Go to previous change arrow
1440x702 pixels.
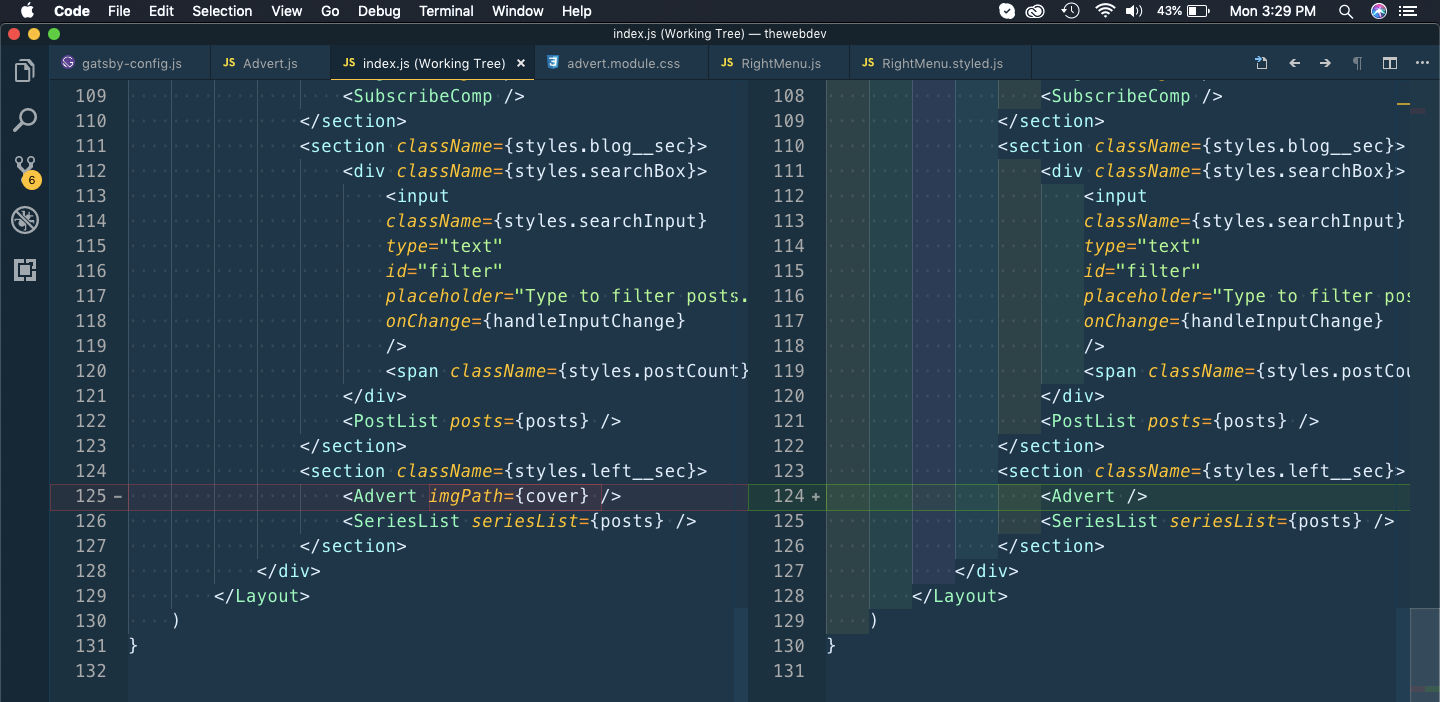[x=1294, y=63]
